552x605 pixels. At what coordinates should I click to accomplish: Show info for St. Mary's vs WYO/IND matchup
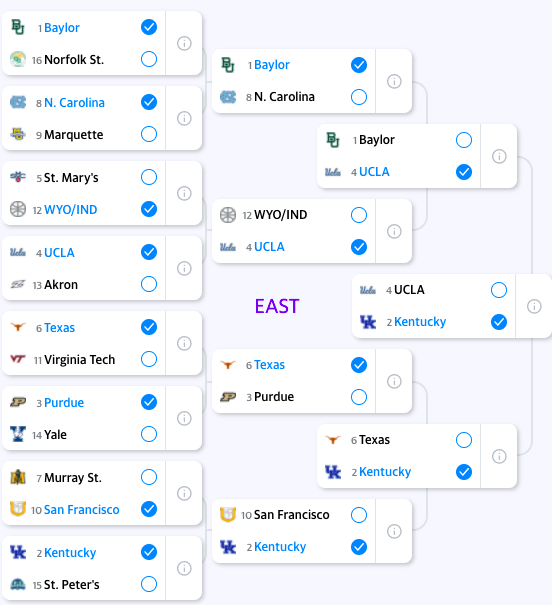coord(184,193)
